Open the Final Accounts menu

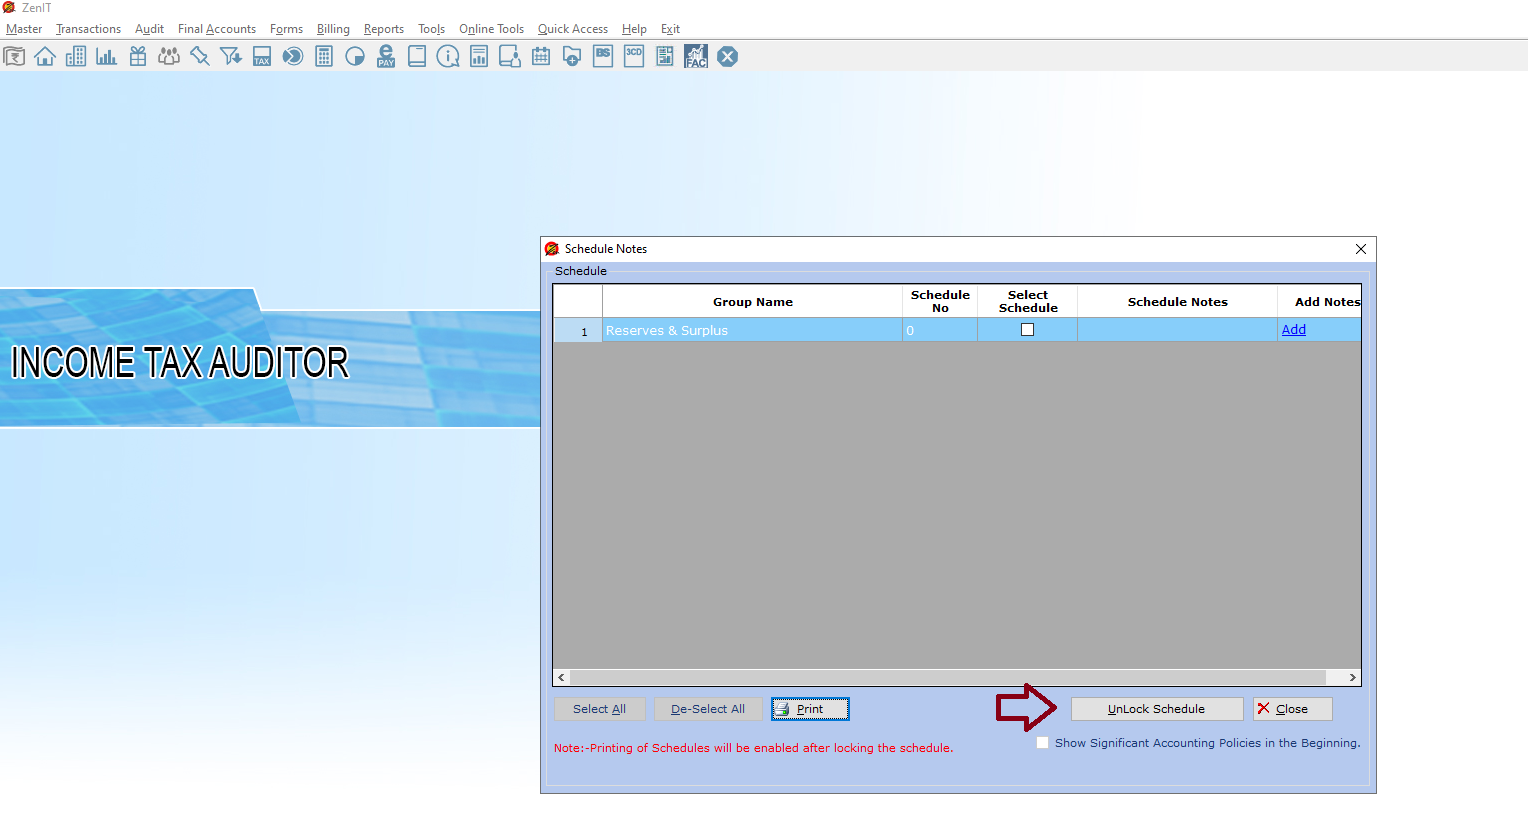217,29
